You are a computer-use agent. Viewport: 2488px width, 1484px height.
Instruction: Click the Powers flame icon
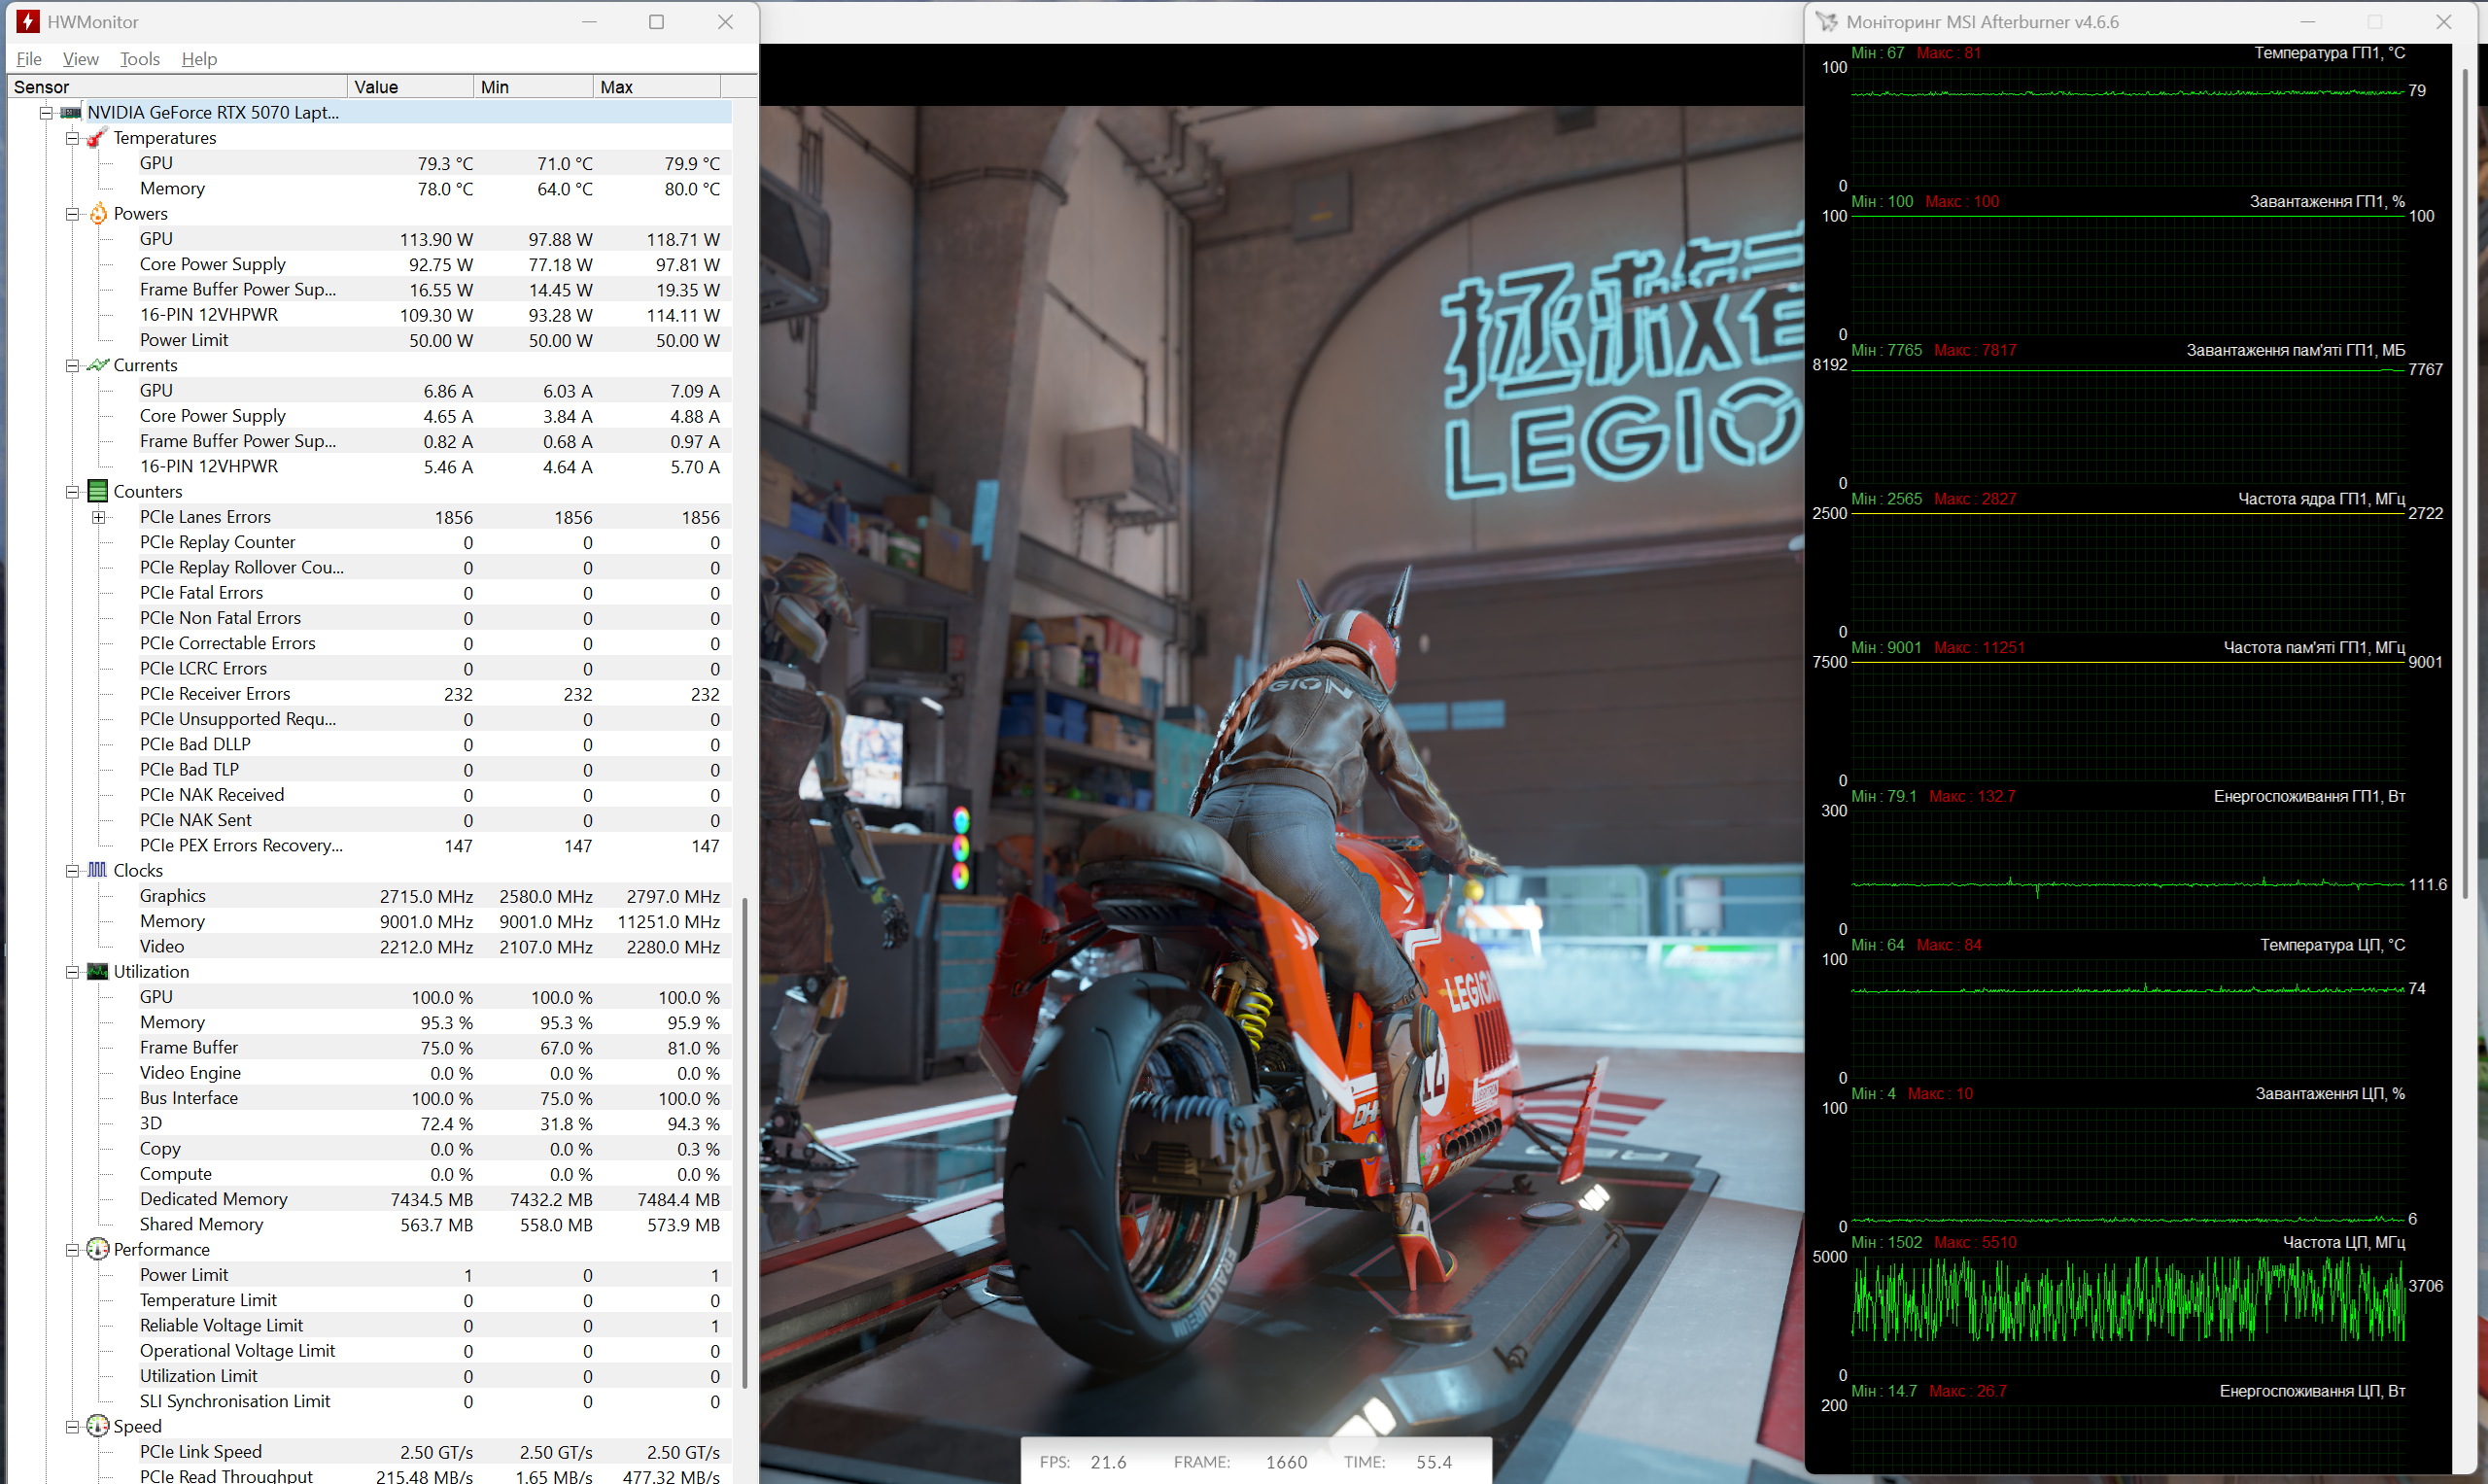pos(98,214)
